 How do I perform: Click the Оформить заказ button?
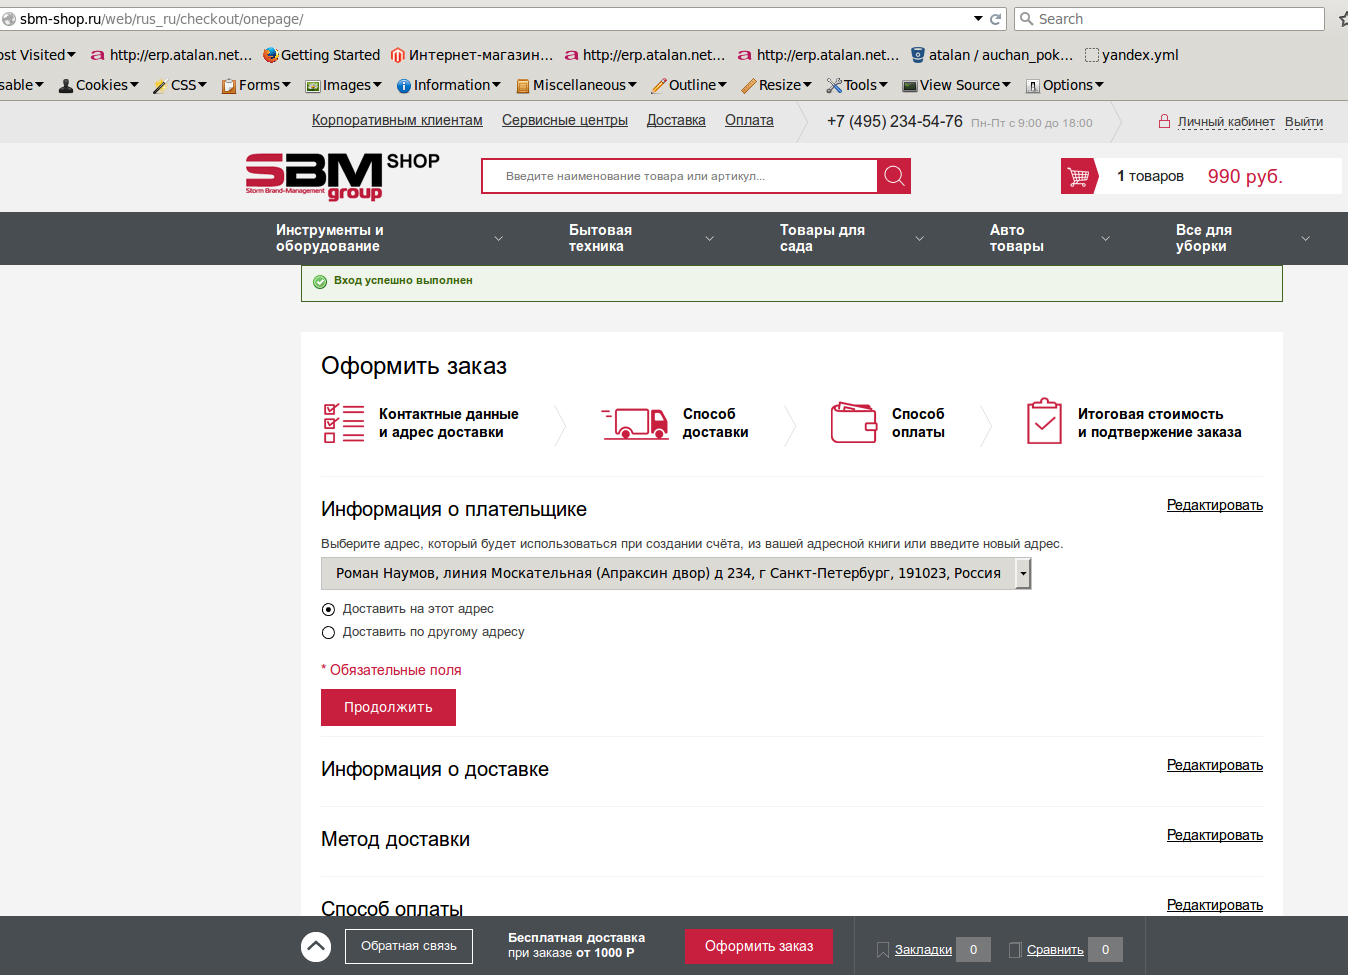click(x=759, y=946)
